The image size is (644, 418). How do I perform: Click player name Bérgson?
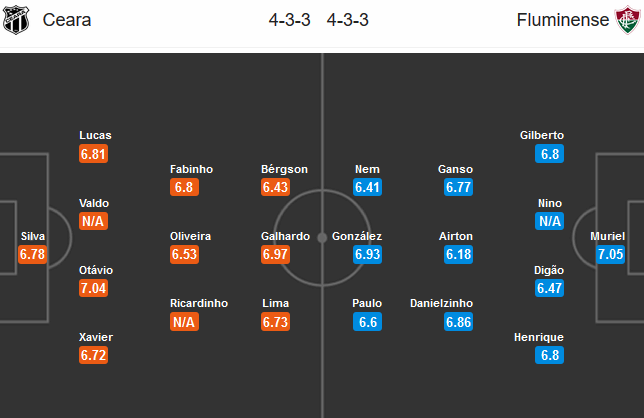coord(284,169)
